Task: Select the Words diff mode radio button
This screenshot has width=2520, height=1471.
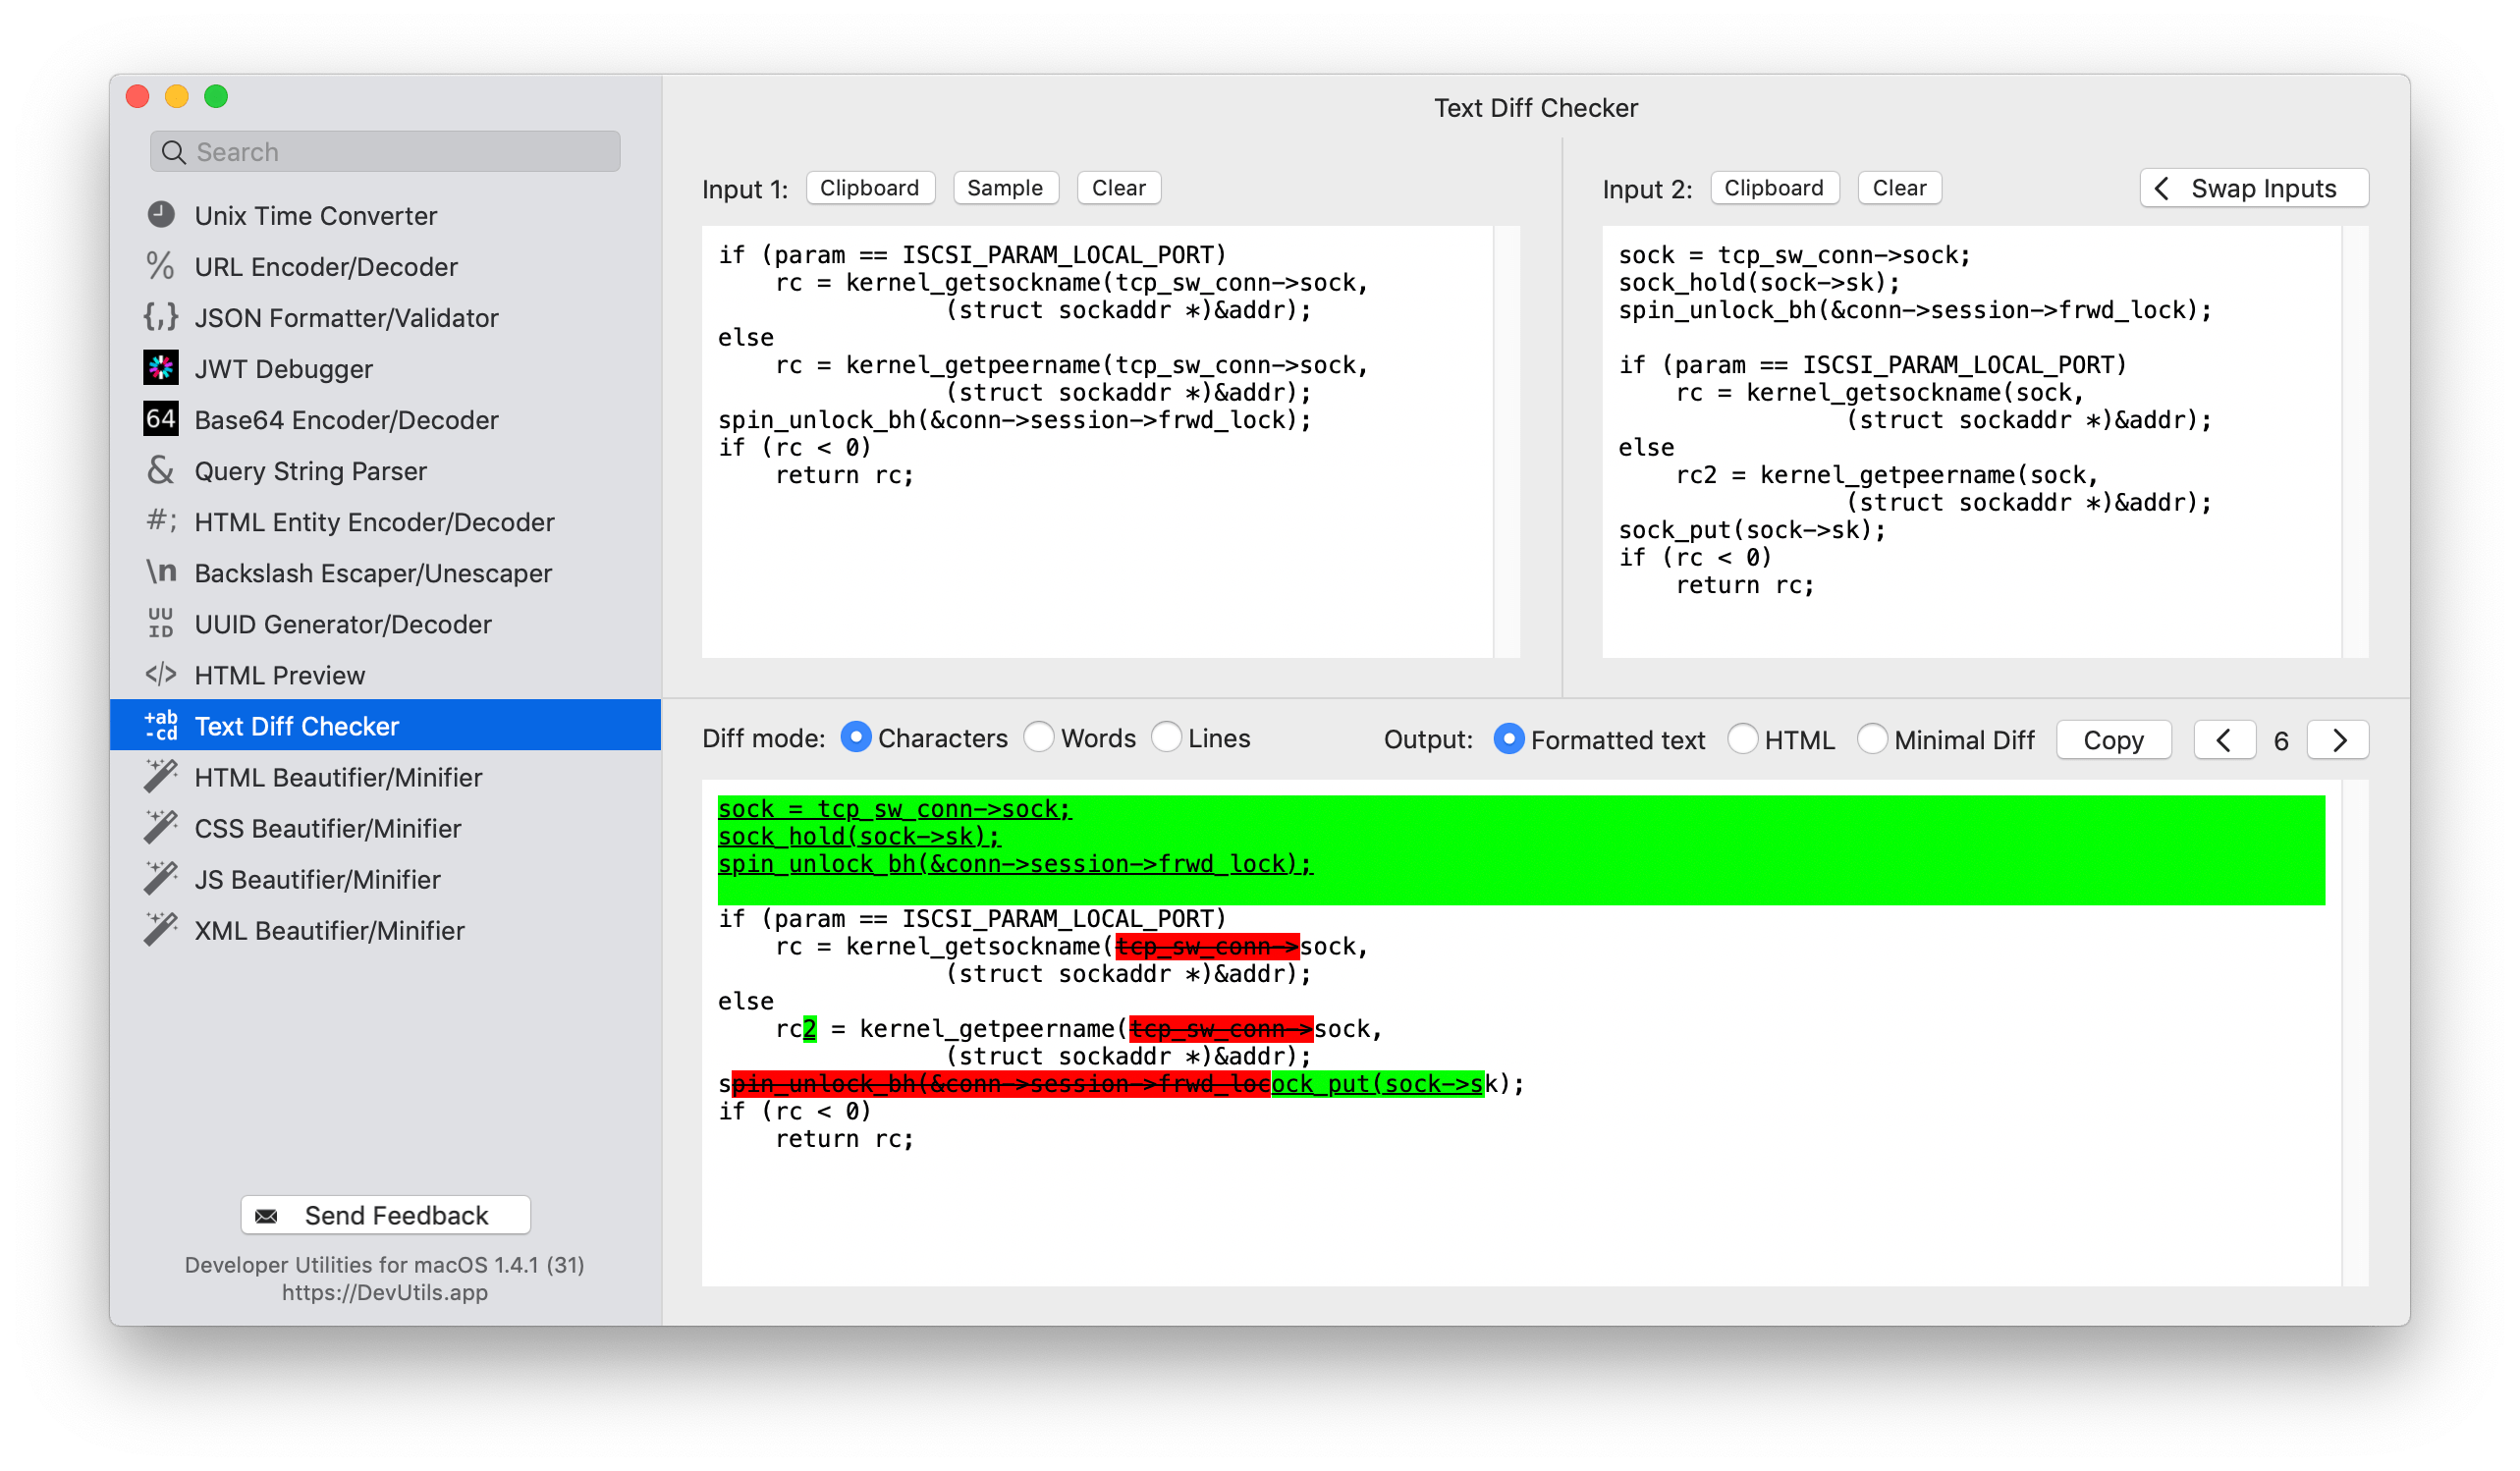Action: click(x=1040, y=735)
